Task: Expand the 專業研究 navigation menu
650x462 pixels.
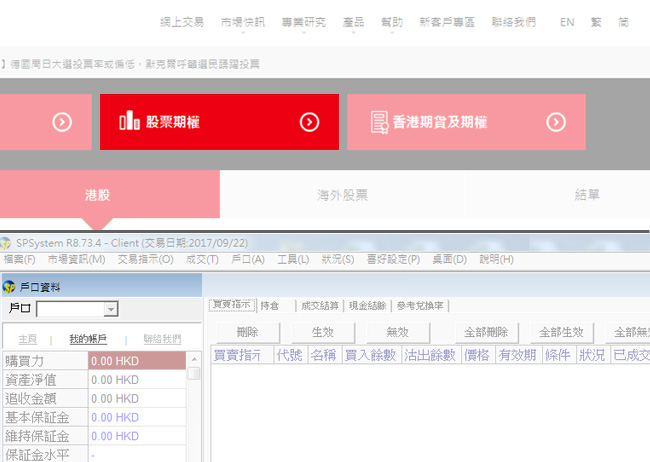Action: point(304,22)
